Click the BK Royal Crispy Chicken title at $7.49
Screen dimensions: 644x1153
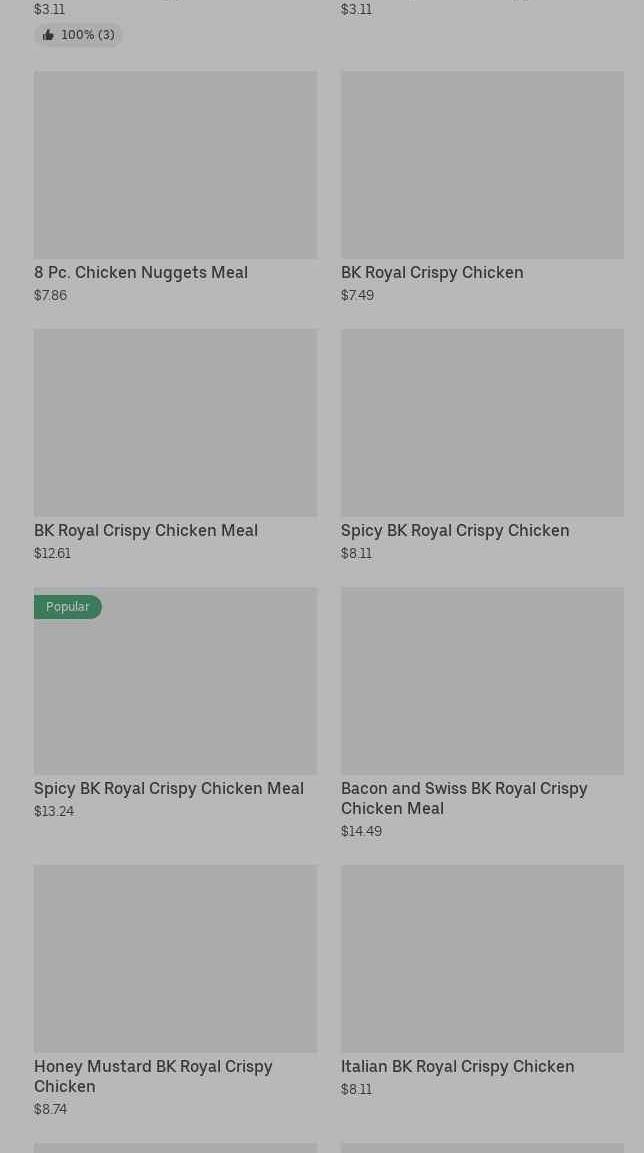pyautogui.click(x=432, y=272)
